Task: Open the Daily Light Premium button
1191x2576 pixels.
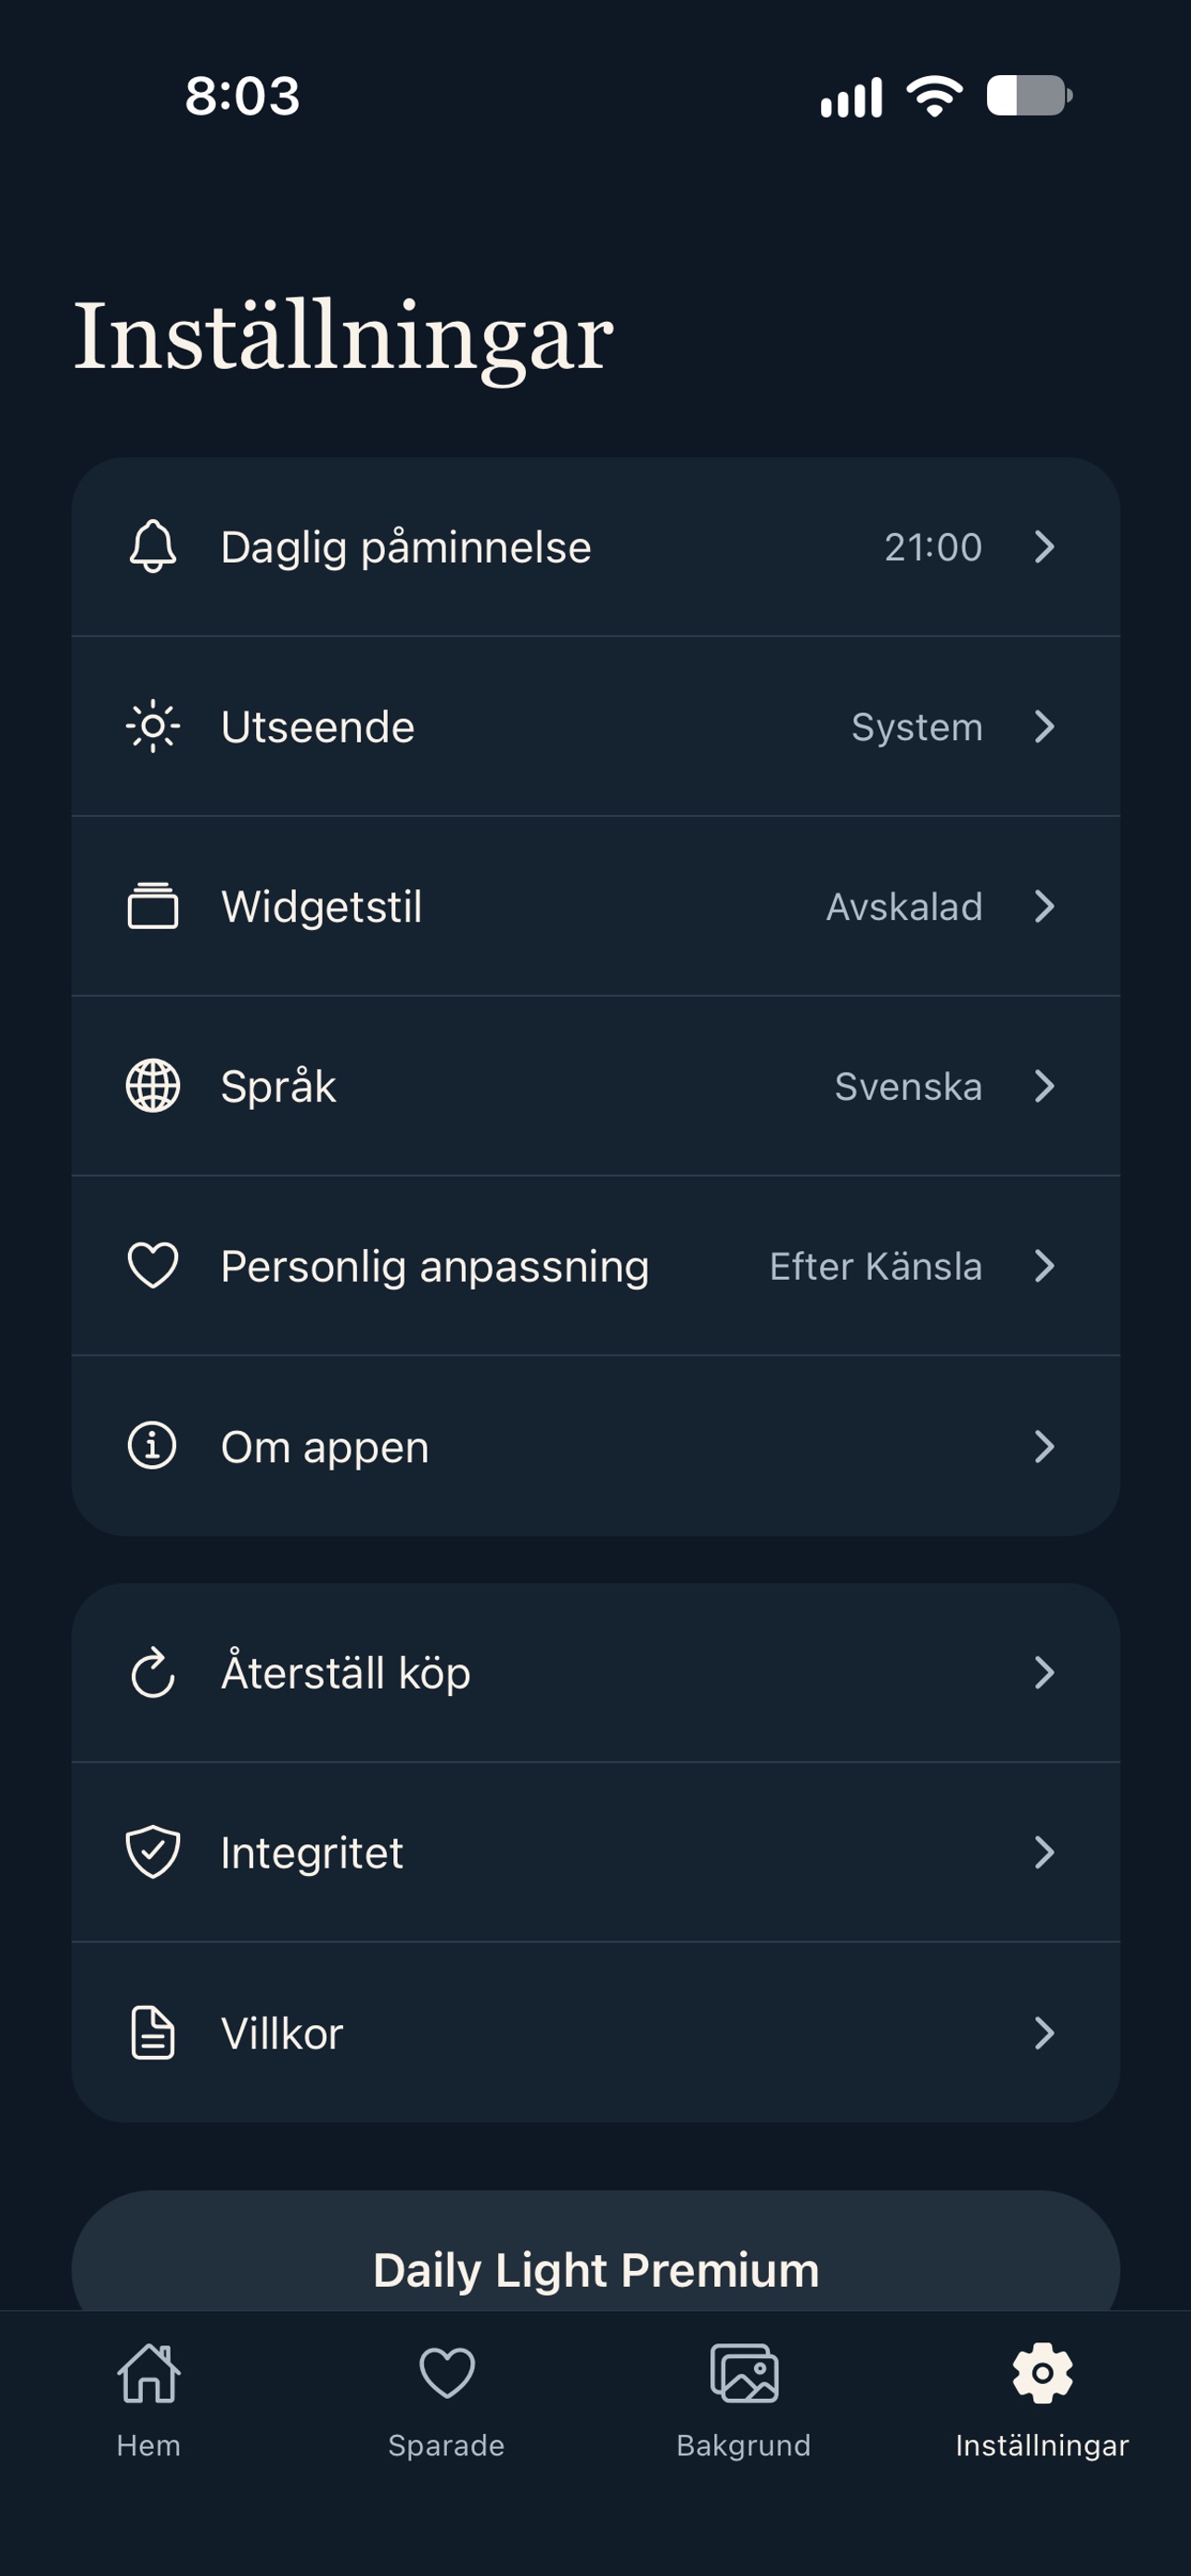Action: click(x=596, y=2262)
